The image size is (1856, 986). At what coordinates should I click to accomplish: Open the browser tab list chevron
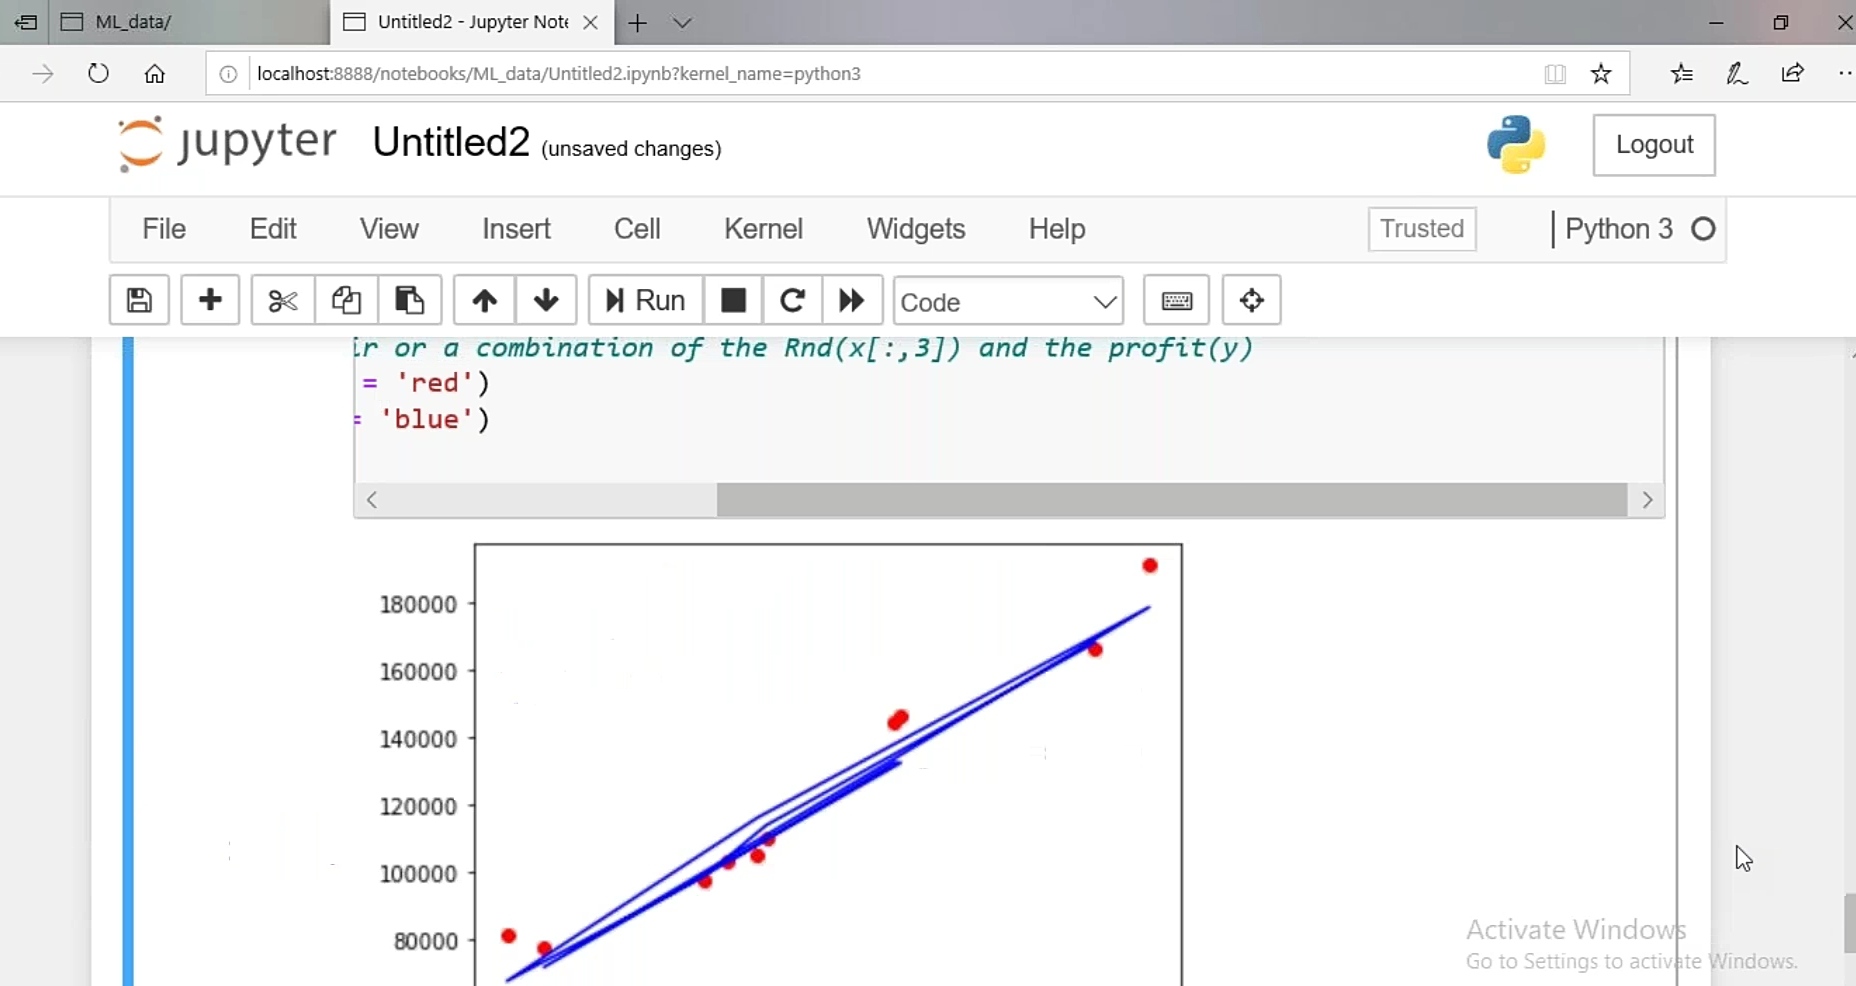(x=684, y=22)
